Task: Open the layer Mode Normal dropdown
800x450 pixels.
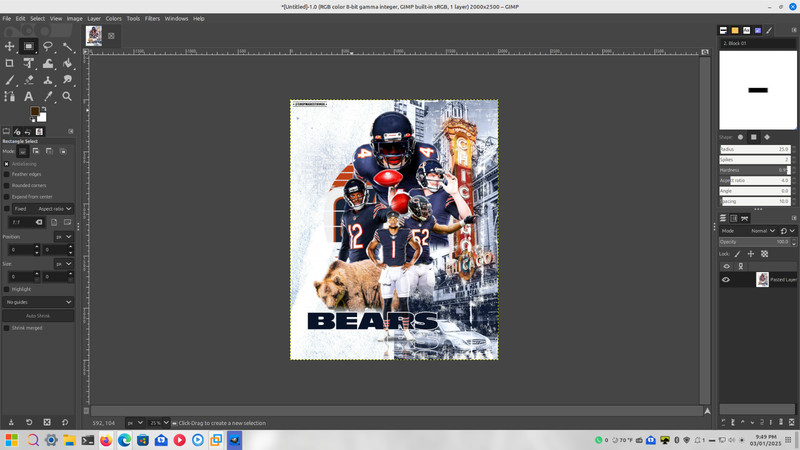Action: [x=762, y=231]
